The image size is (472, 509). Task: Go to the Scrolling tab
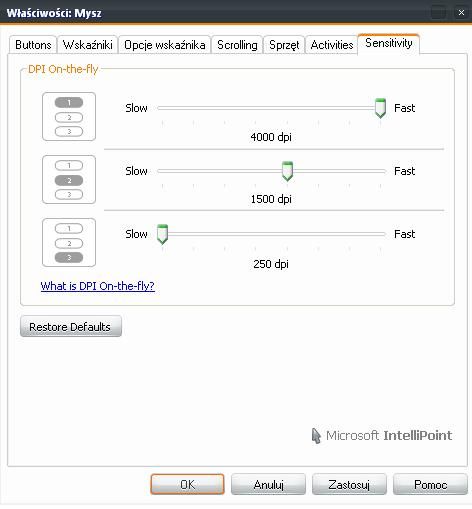point(237,45)
